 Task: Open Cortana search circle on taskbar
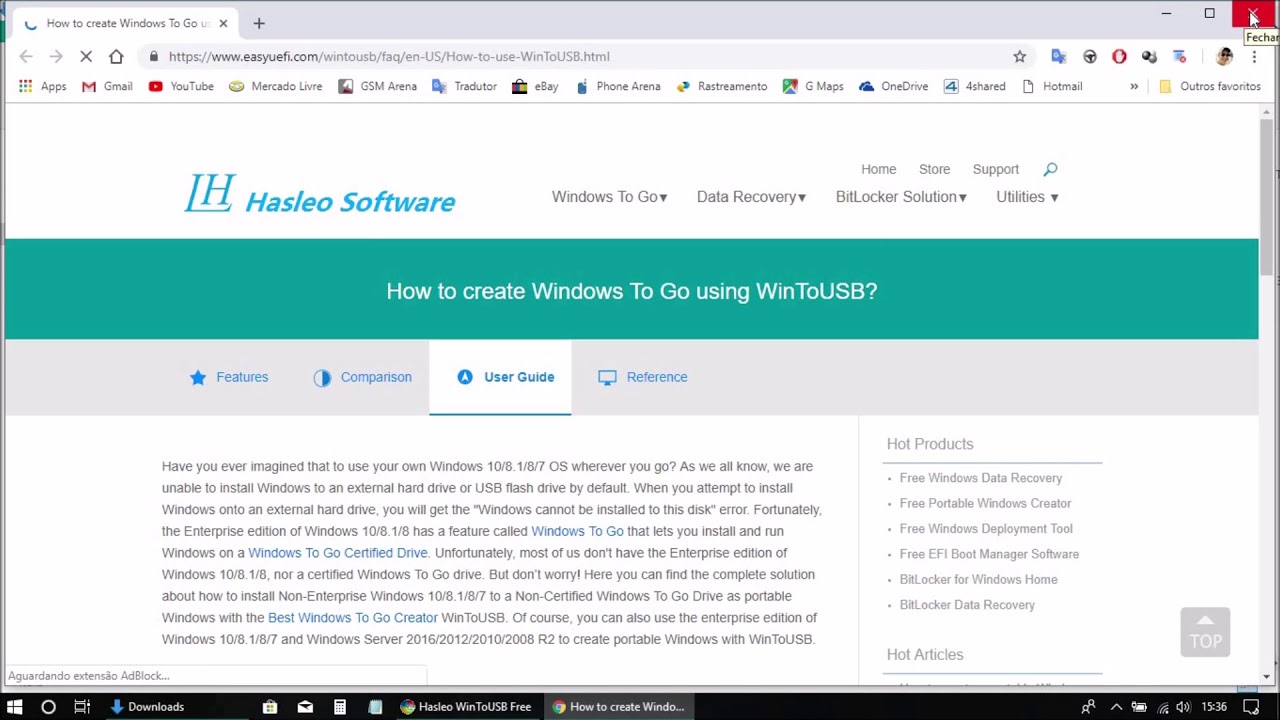point(48,707)
